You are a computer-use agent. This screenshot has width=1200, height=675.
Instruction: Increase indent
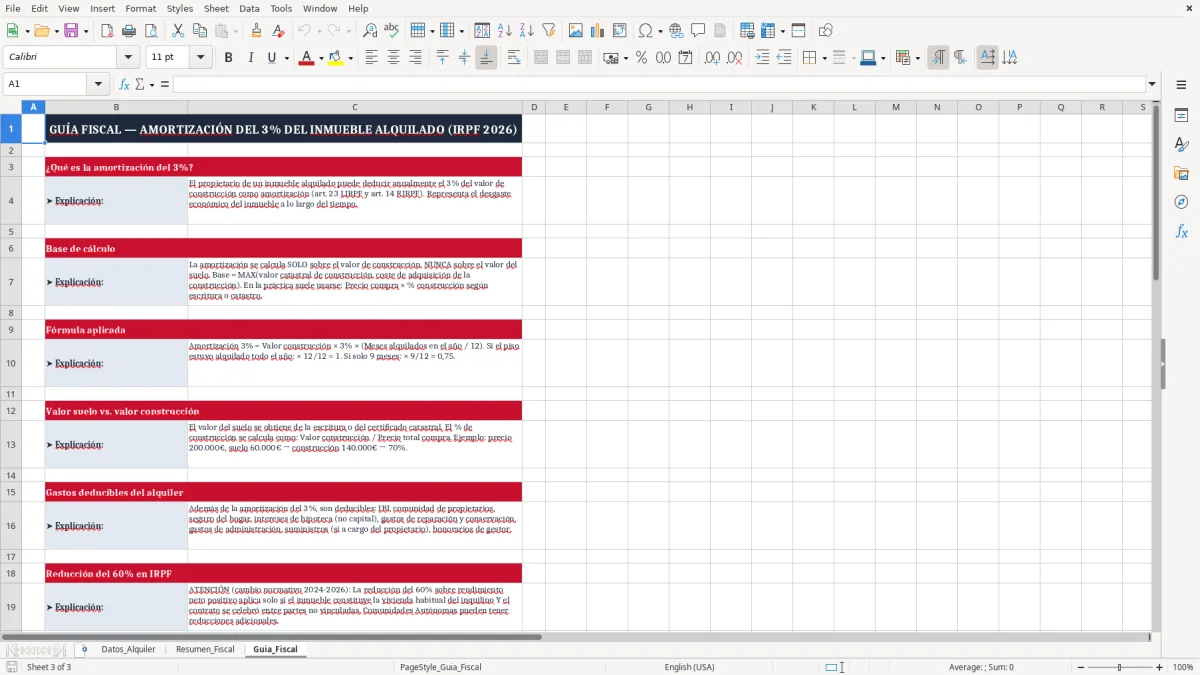click(762, 58)
